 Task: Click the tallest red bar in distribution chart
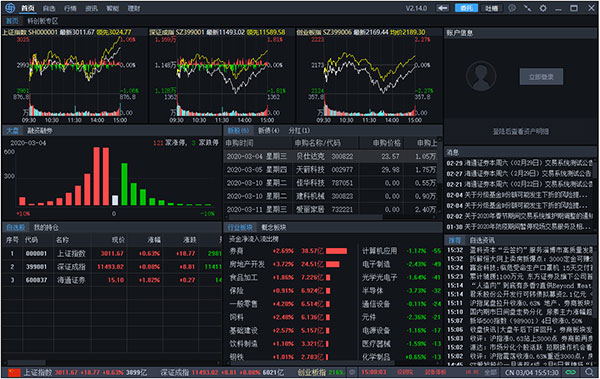[96, 176]
